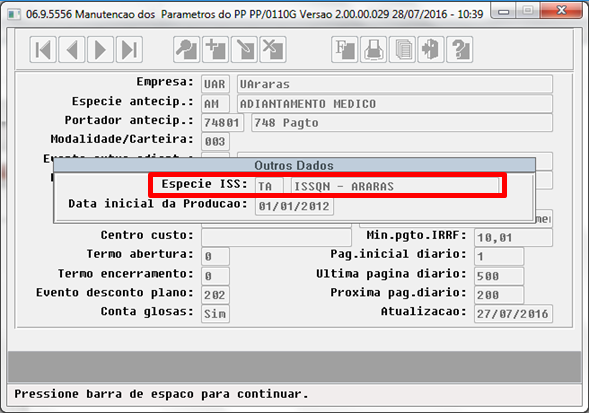Select the ISSQN - ARARAS field
The image size is (589, 414).
[x=395, y=186]
